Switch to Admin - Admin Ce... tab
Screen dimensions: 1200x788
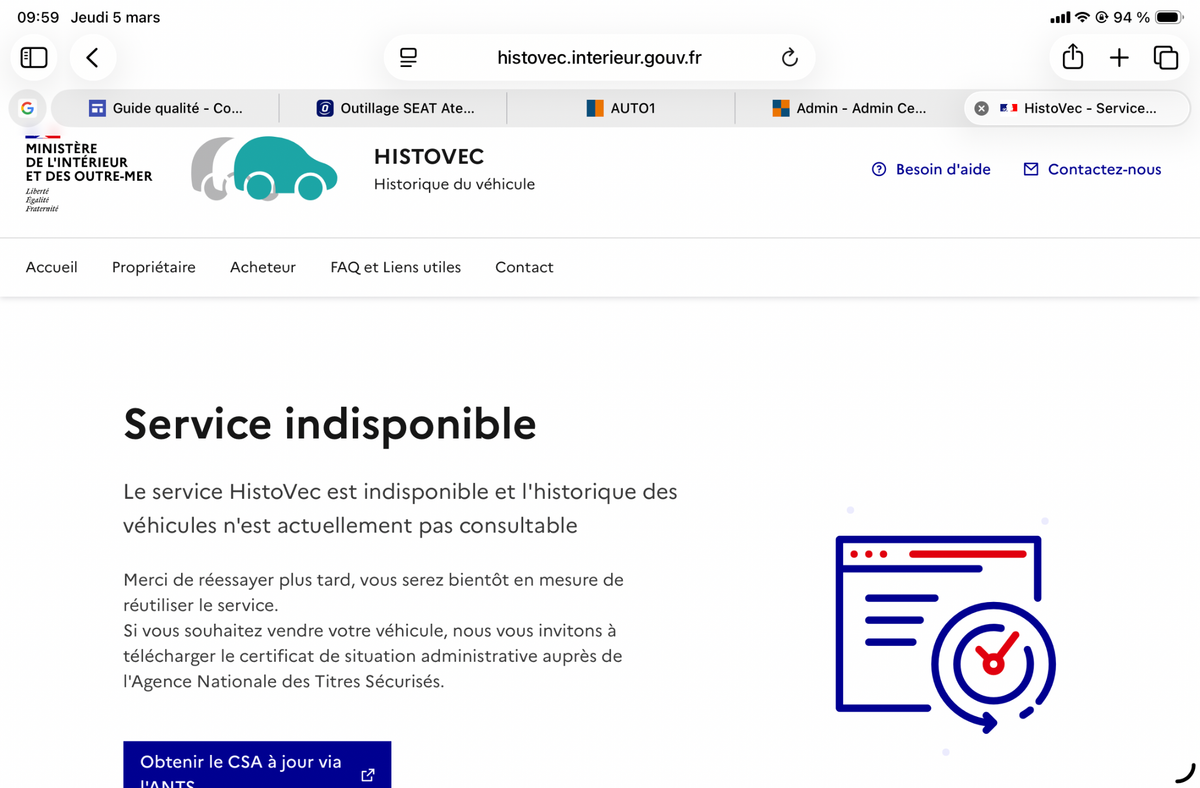click(x=849, y=108)
